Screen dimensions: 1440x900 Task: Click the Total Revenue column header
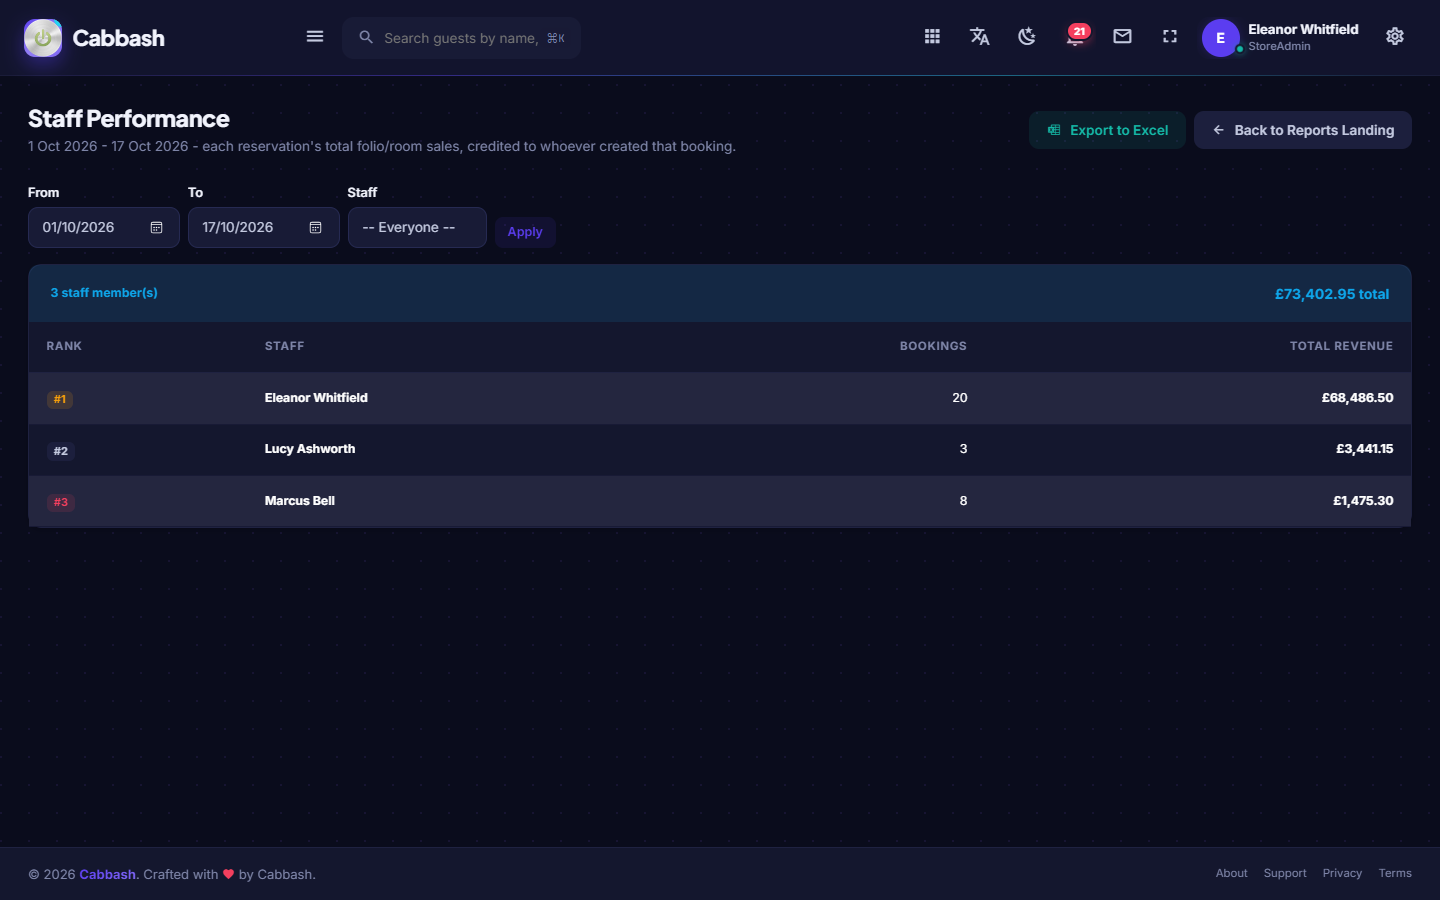tap(1341, 346)
